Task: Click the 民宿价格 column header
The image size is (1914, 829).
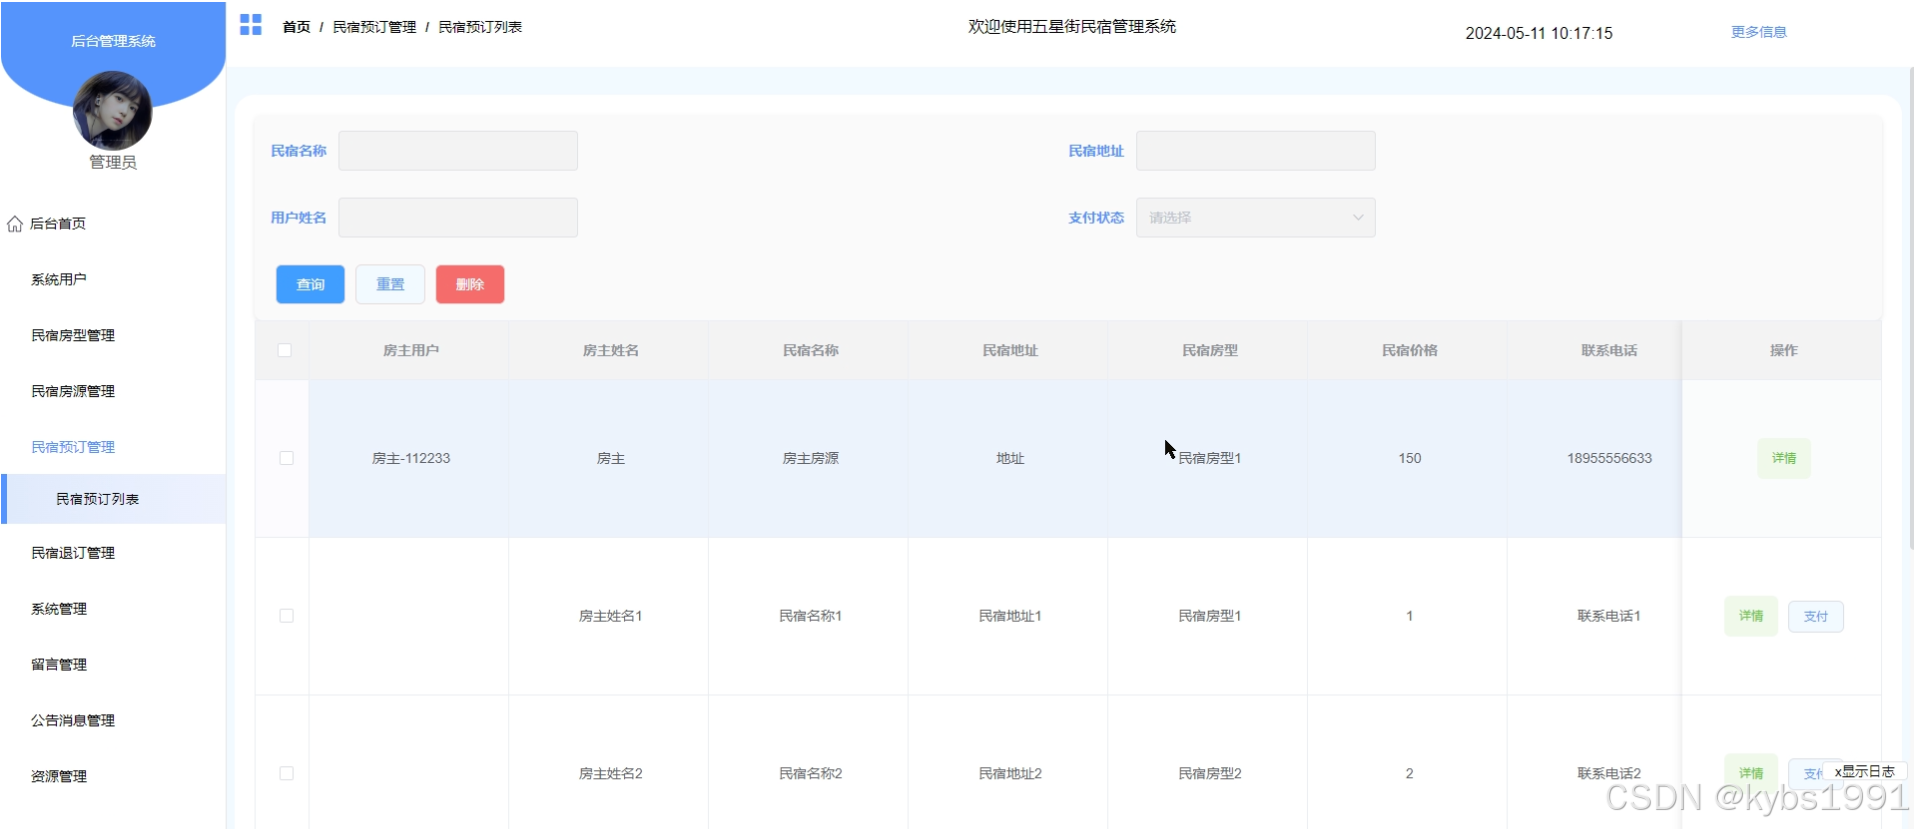Action: (x=1410, y=351)
